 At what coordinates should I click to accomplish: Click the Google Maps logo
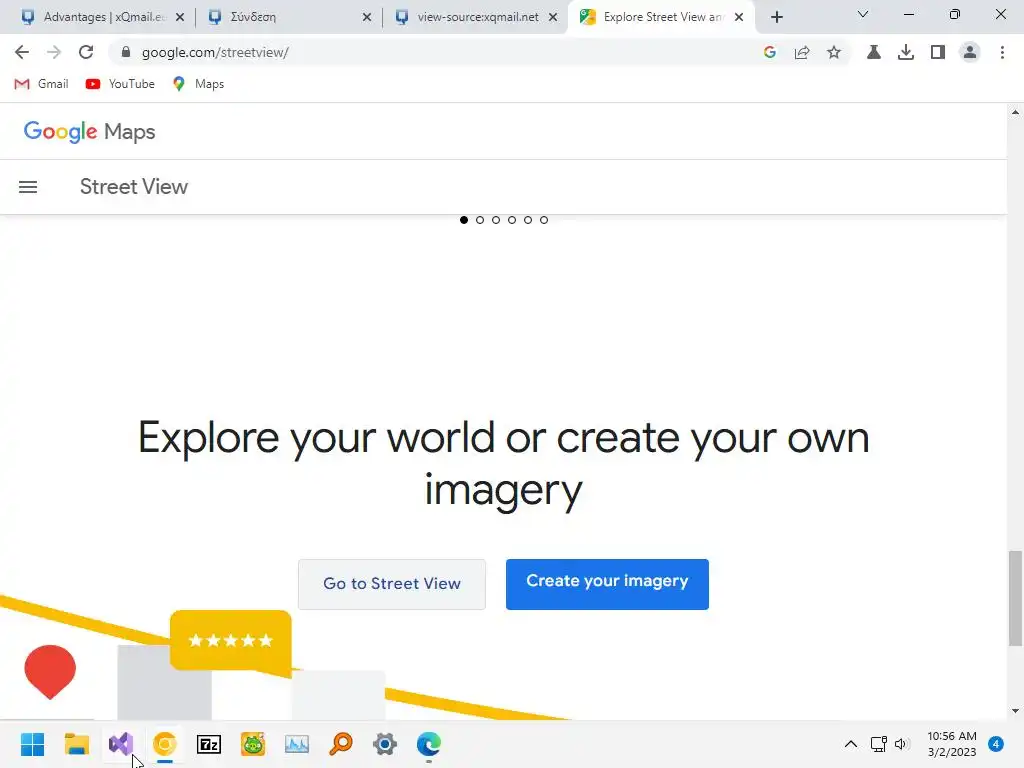click(89, 131)
